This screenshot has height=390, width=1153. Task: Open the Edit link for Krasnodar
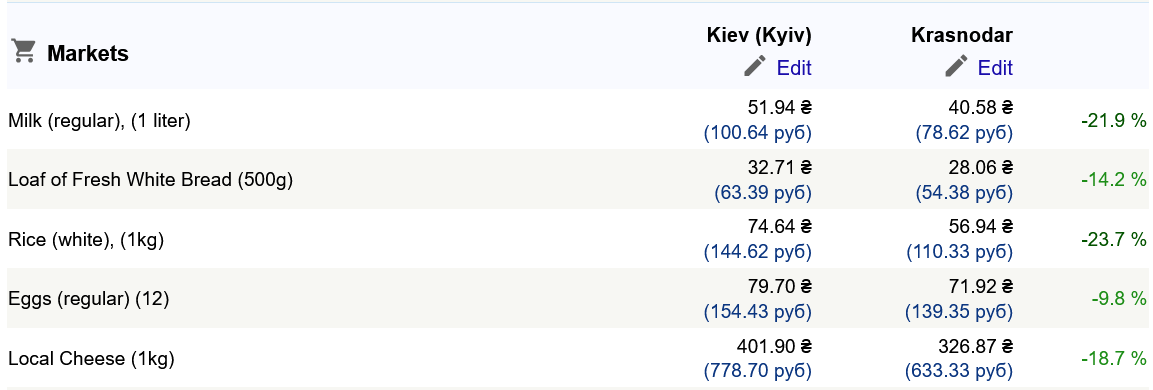pos(995,68)
